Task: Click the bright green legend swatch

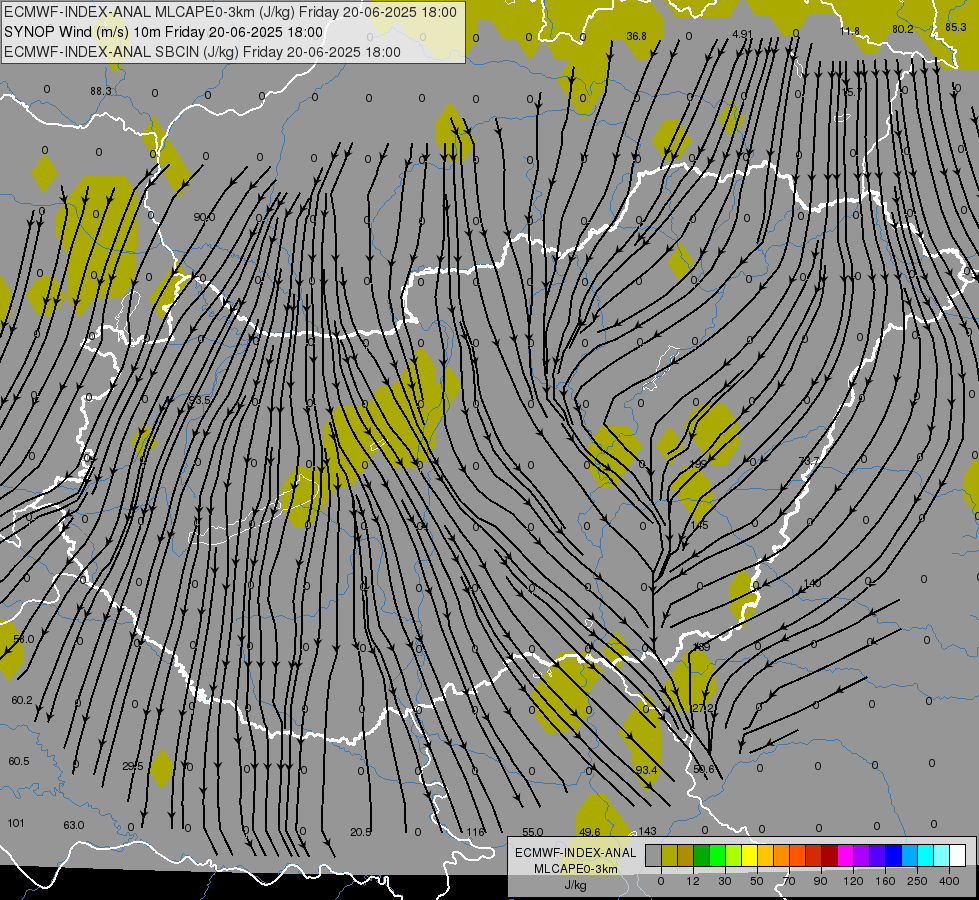Action: click(x=718, y=855)
